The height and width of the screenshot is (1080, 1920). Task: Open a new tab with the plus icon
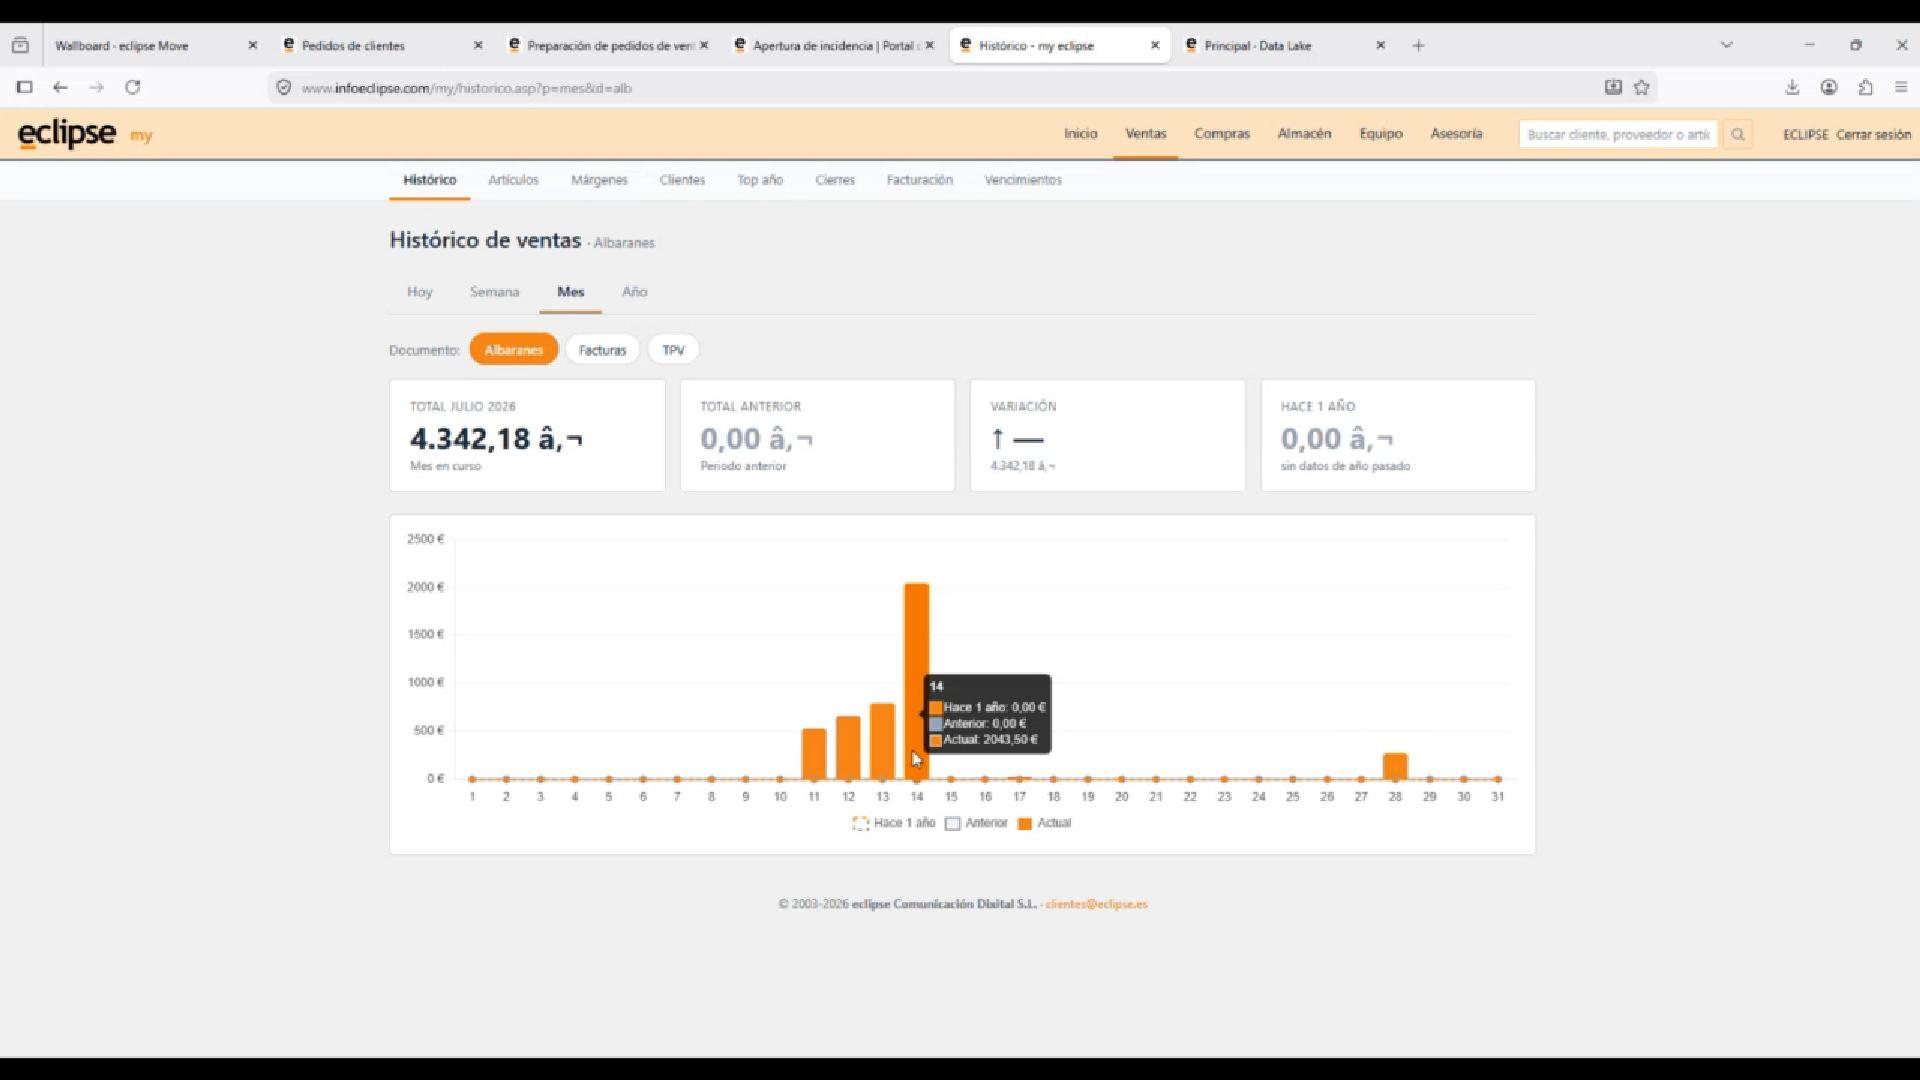pyautogui.click(x=1418, y=45)
